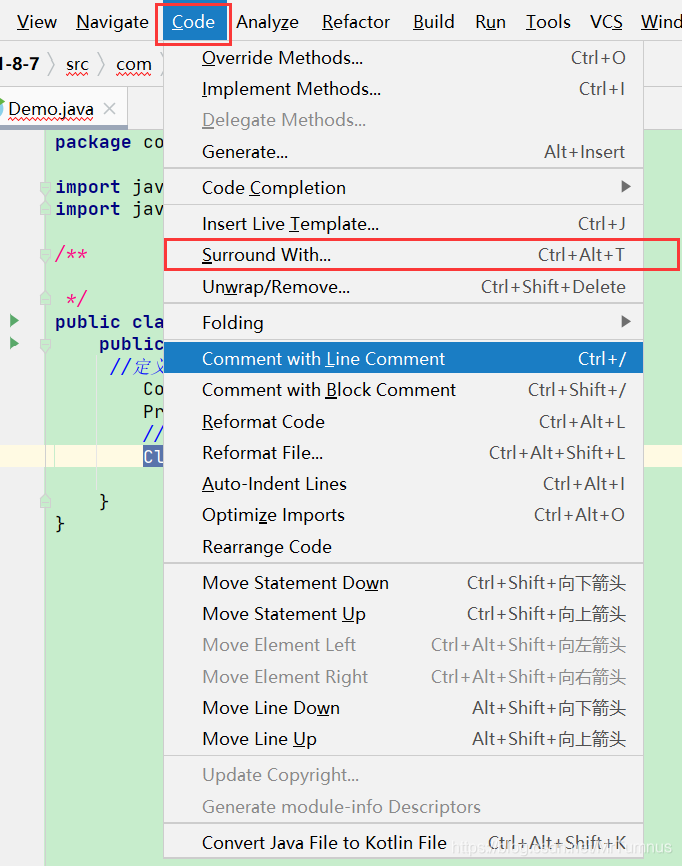Run main method via lower gutter arrow
The width and height of the screenshot is (682, 866).
[x=14, y=343]
